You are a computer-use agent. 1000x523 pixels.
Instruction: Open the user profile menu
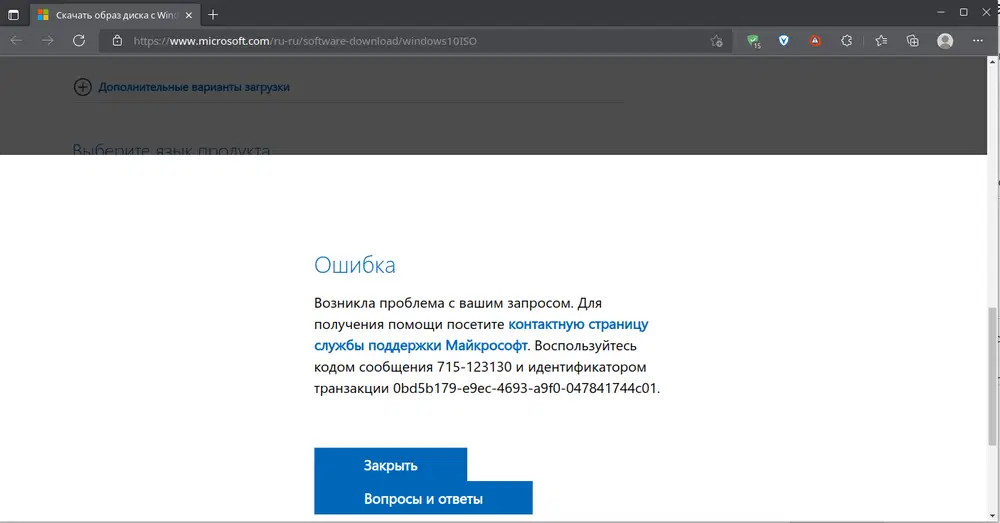pyautogui.click(x=945, y=41)
